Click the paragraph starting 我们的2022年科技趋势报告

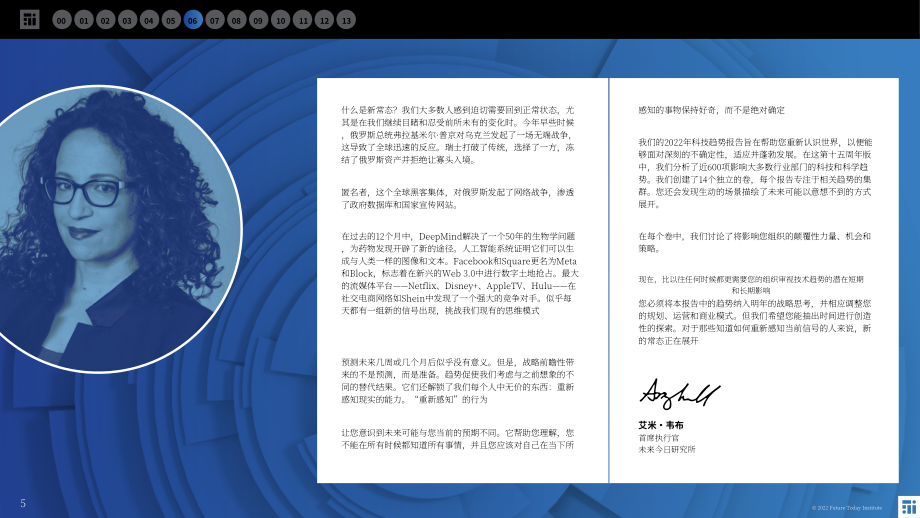tap(755, 173)
